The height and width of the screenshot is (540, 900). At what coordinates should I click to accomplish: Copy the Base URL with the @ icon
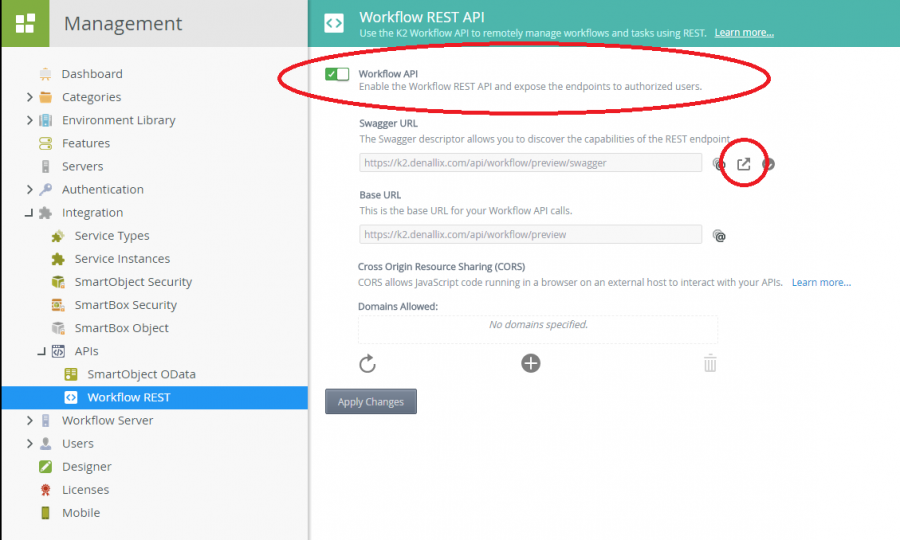click(719, 236)
